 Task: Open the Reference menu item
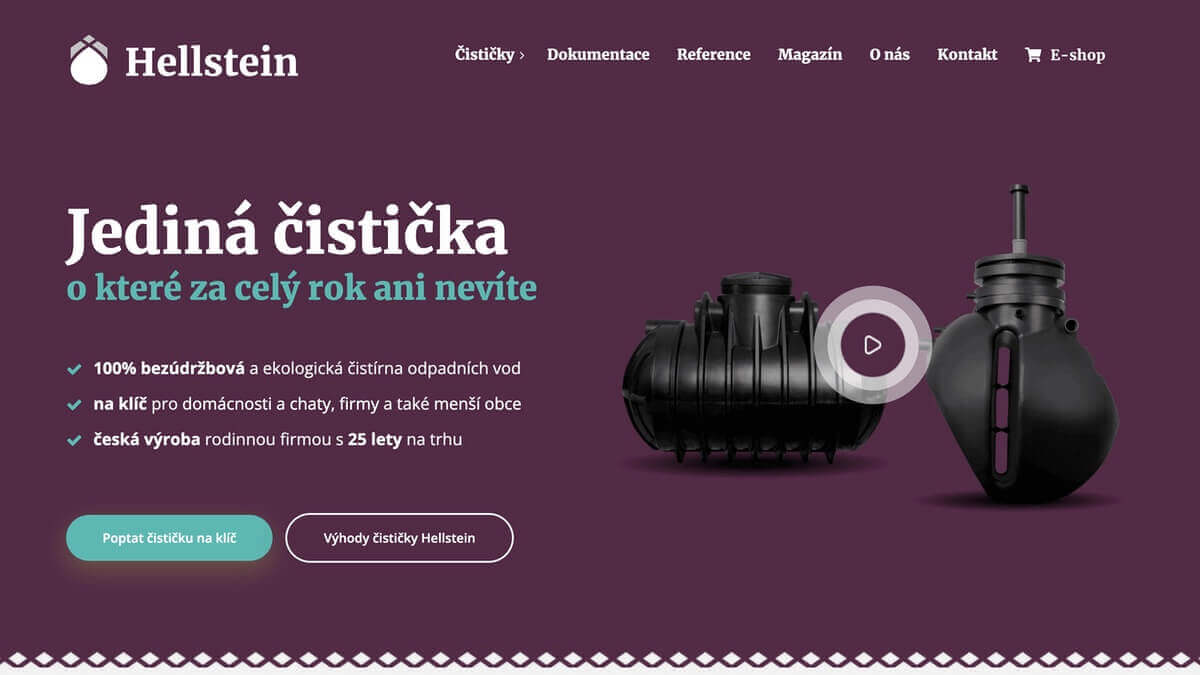click(713, 55)
